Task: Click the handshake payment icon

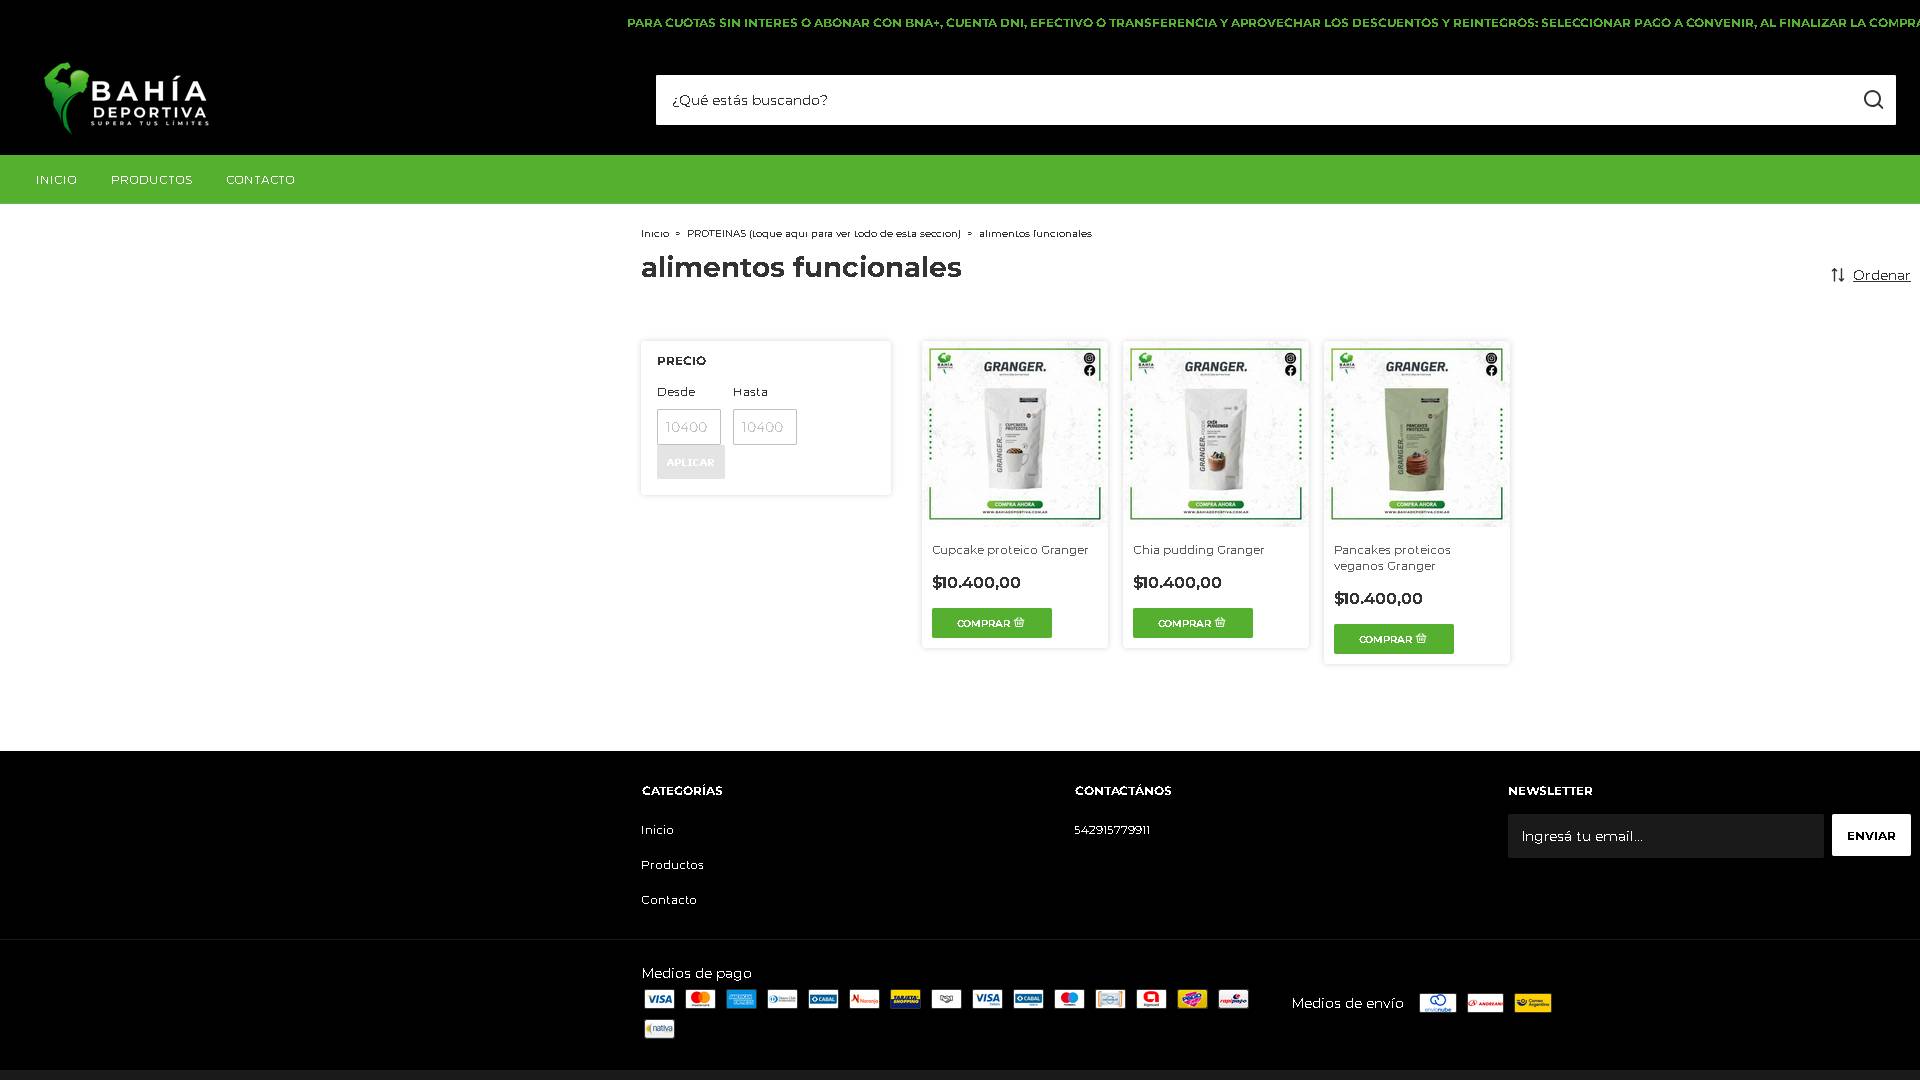Action: click(946, 999)
